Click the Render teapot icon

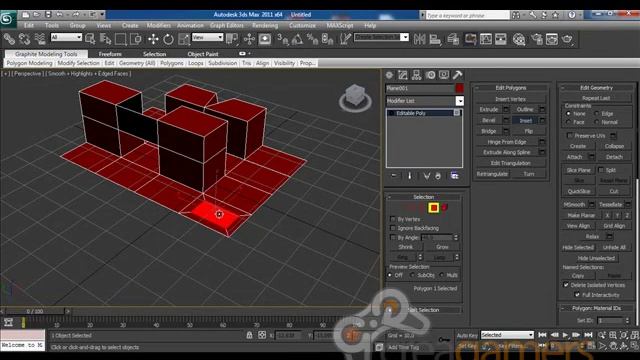point(567,39)
